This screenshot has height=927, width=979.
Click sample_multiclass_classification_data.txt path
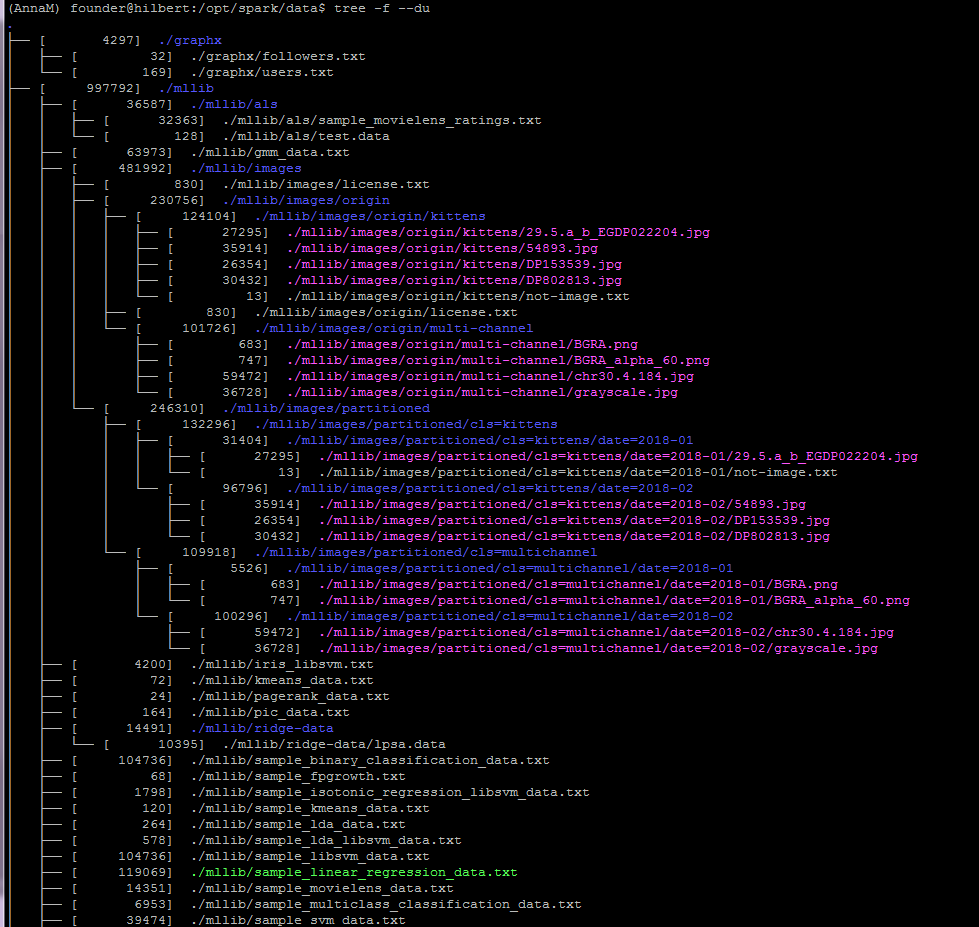[386, 905]
